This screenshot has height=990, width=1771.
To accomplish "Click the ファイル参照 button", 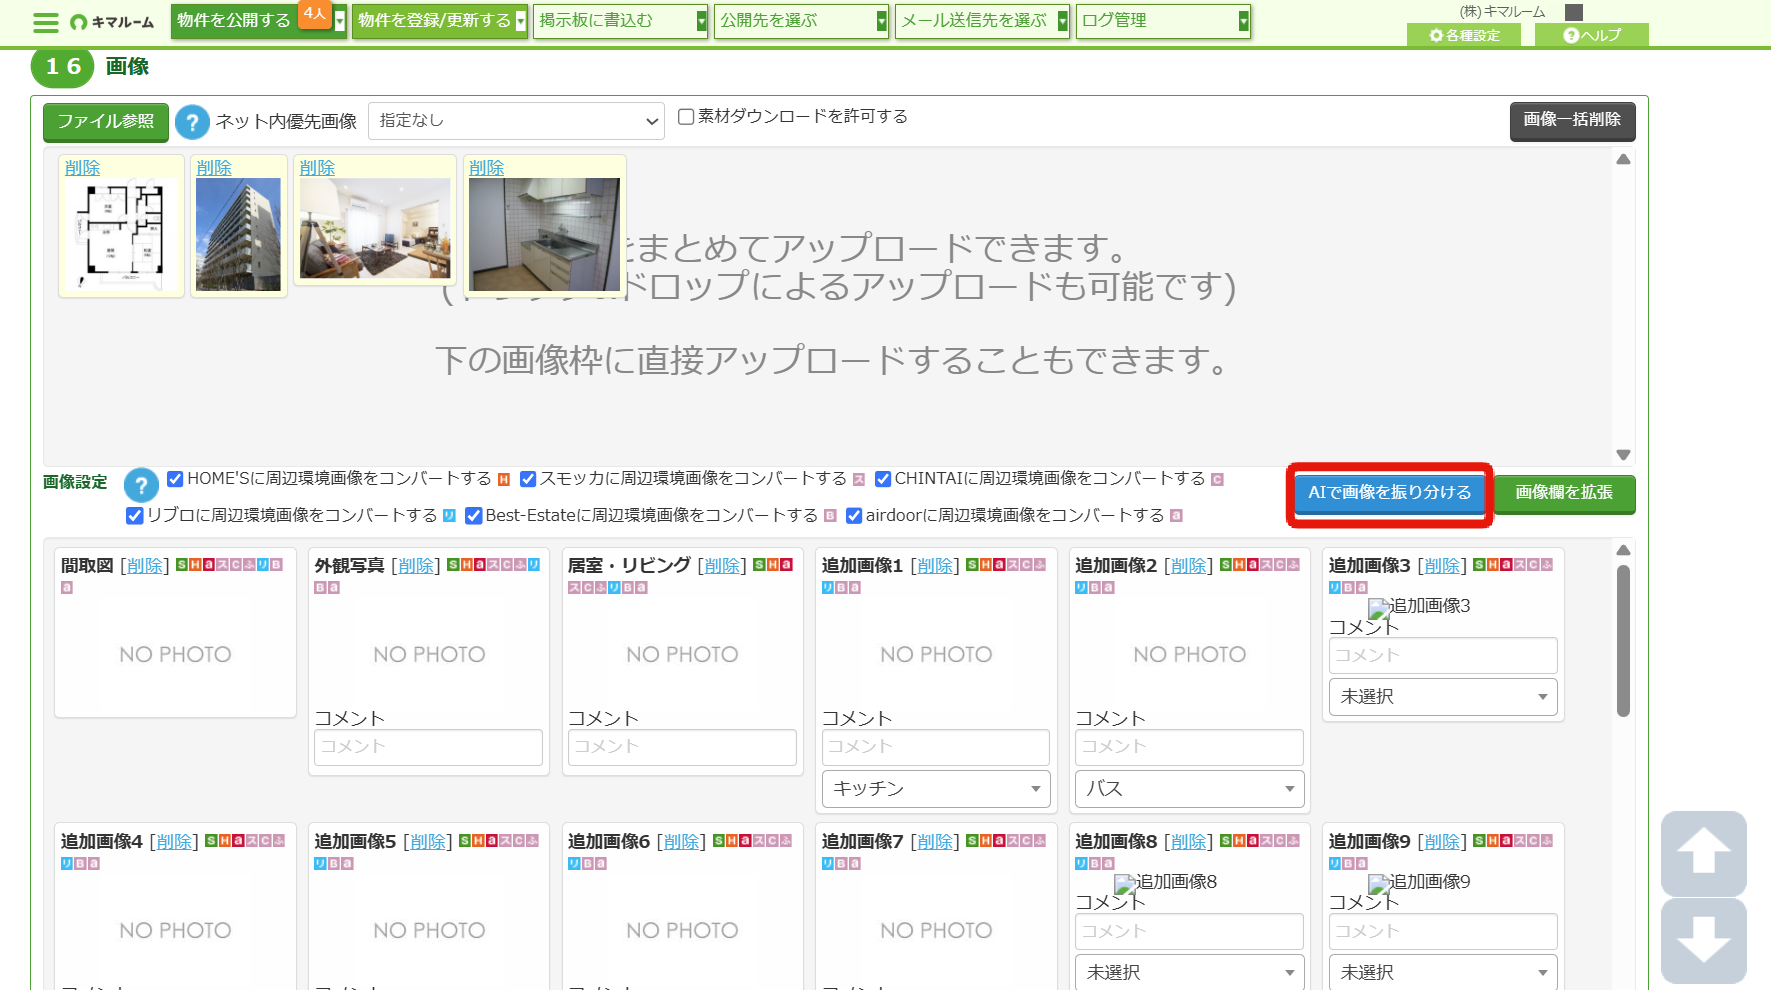I will tap(106, 122).
